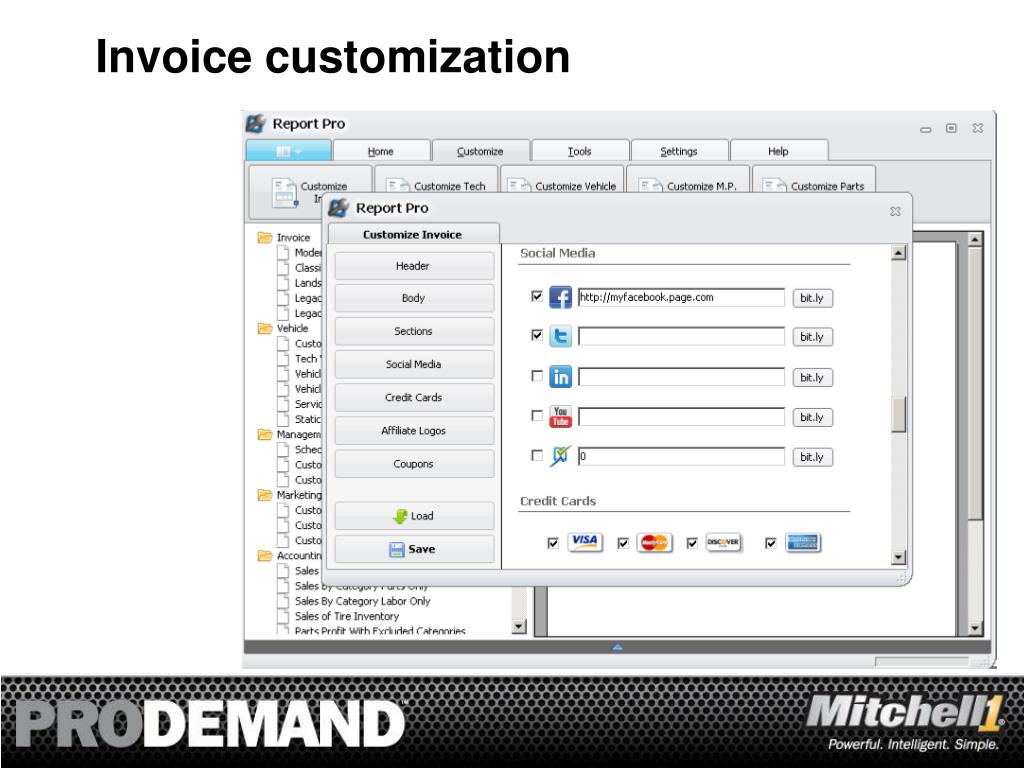
Task: Click the blue checkmark review icon
Action: tap(560, 456)
